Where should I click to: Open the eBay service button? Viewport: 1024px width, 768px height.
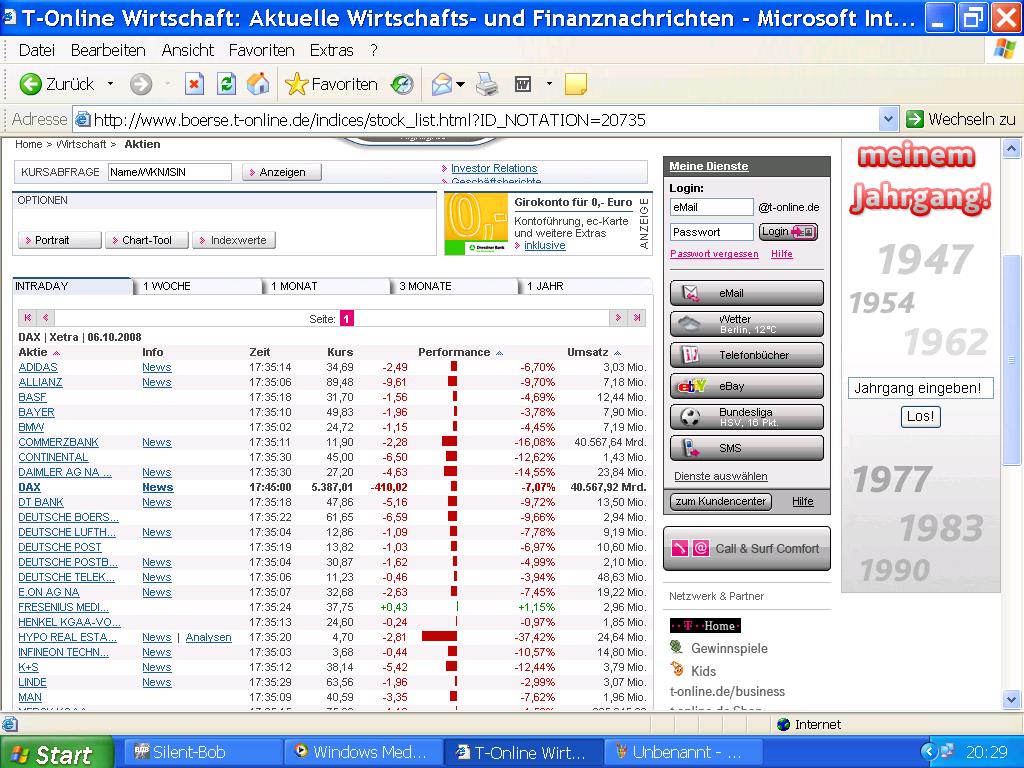[x=746, y=386]
